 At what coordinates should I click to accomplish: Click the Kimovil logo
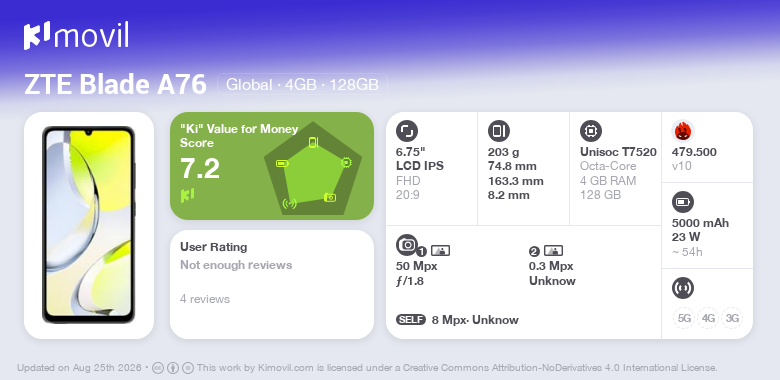(x=76, y=36)
